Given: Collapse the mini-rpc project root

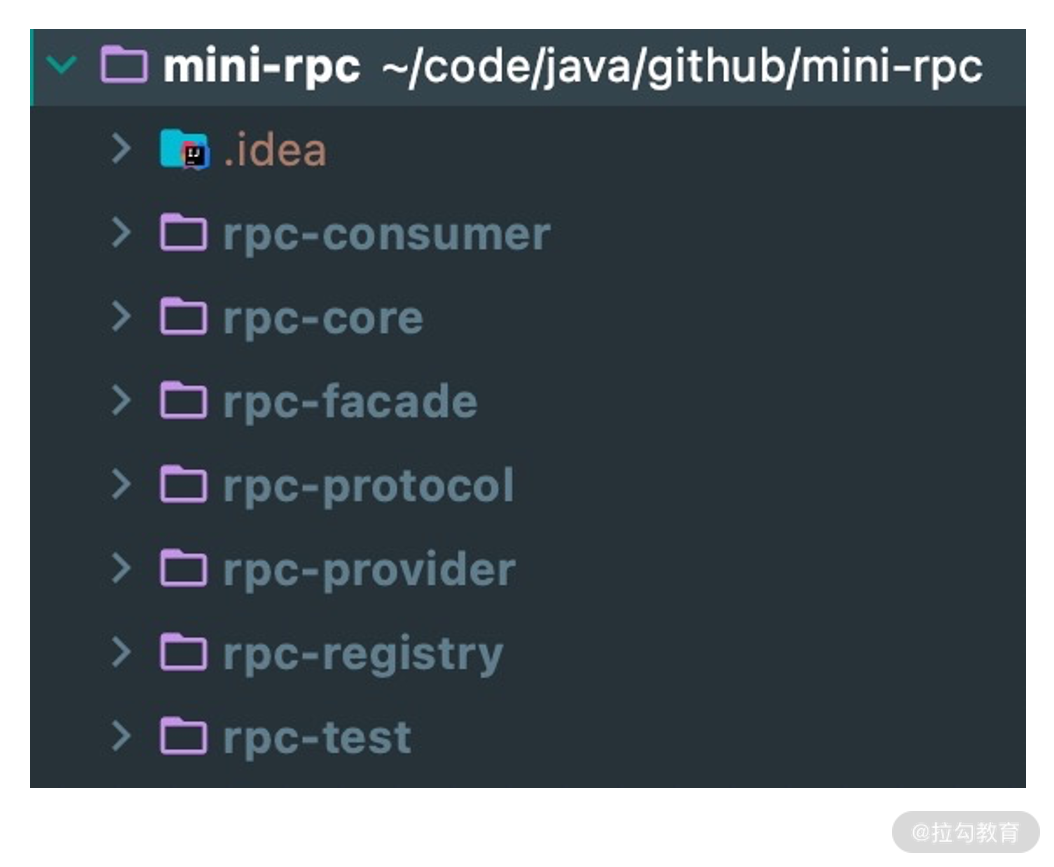Looking at the screenshot, I should pyautogui.click(x=63, y=67).
